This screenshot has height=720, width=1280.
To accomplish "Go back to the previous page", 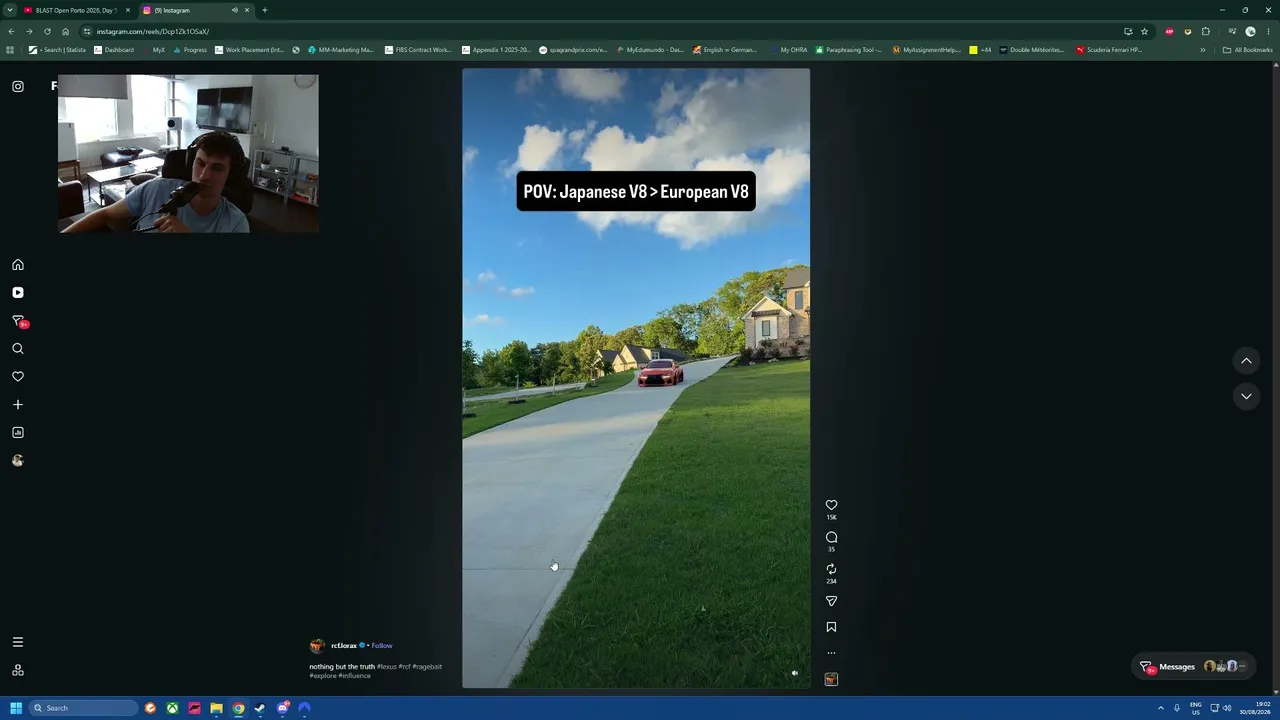I will [x=11, y=31].
